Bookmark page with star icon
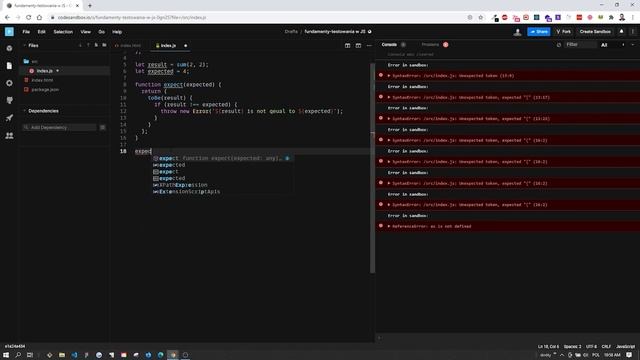Image resolution: width=640 pixels, height=360 pixels. tap(481, 18)
